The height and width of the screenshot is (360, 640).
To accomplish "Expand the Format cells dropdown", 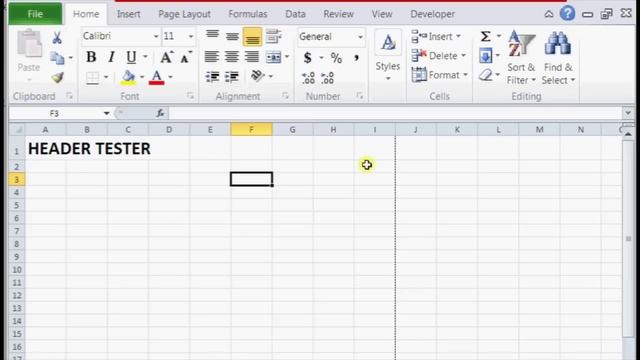I will coord(465,75).
